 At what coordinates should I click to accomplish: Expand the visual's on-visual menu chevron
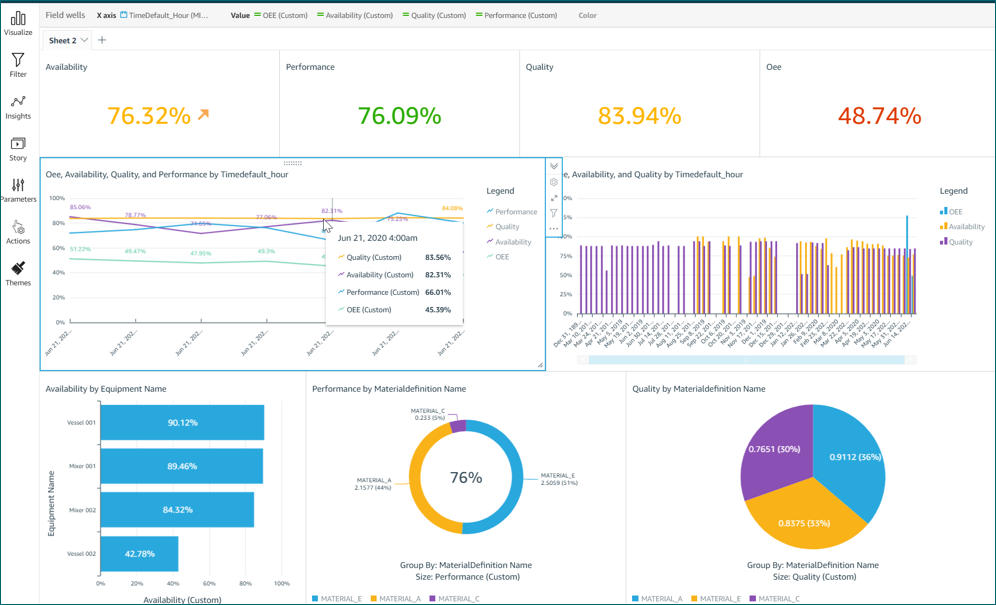click(x=554, y=166)
